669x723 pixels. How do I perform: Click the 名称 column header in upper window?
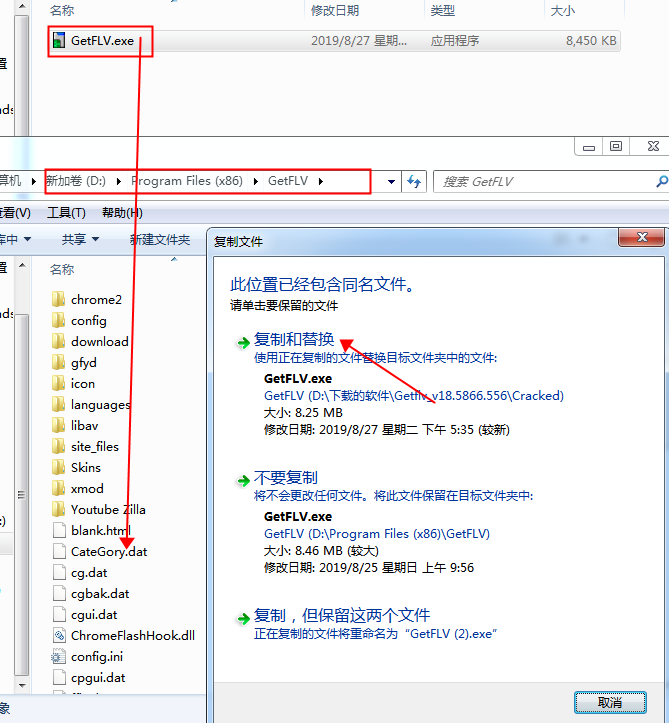click(62, 11)
